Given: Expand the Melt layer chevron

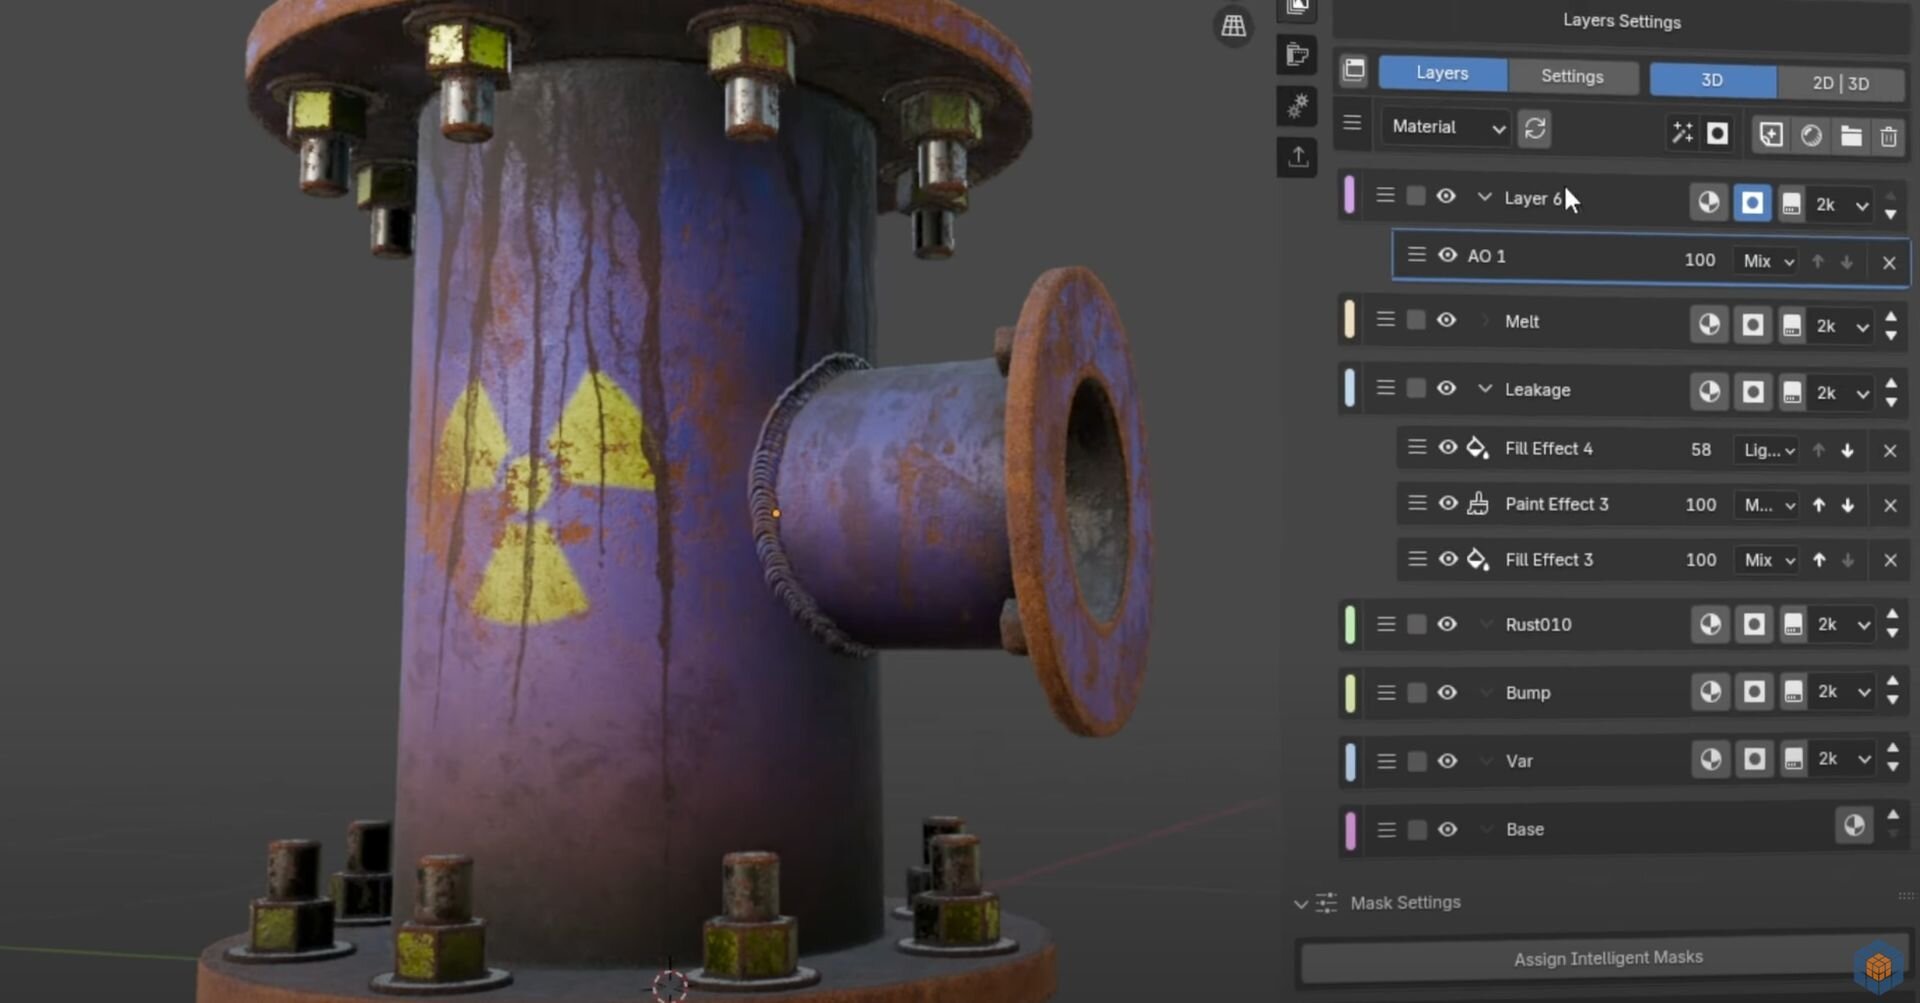Looking at the screenshot, I should [1485, 321].
